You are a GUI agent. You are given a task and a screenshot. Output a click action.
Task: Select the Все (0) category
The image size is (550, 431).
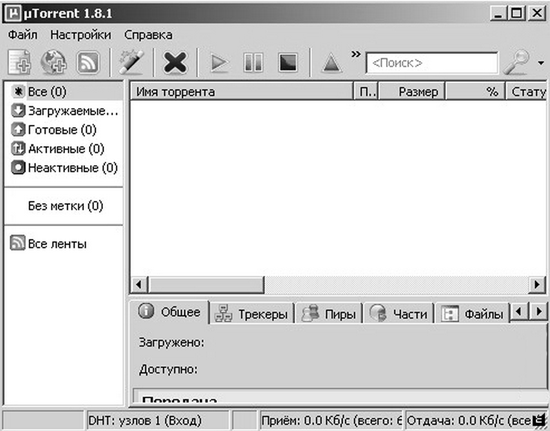point(64,92)
